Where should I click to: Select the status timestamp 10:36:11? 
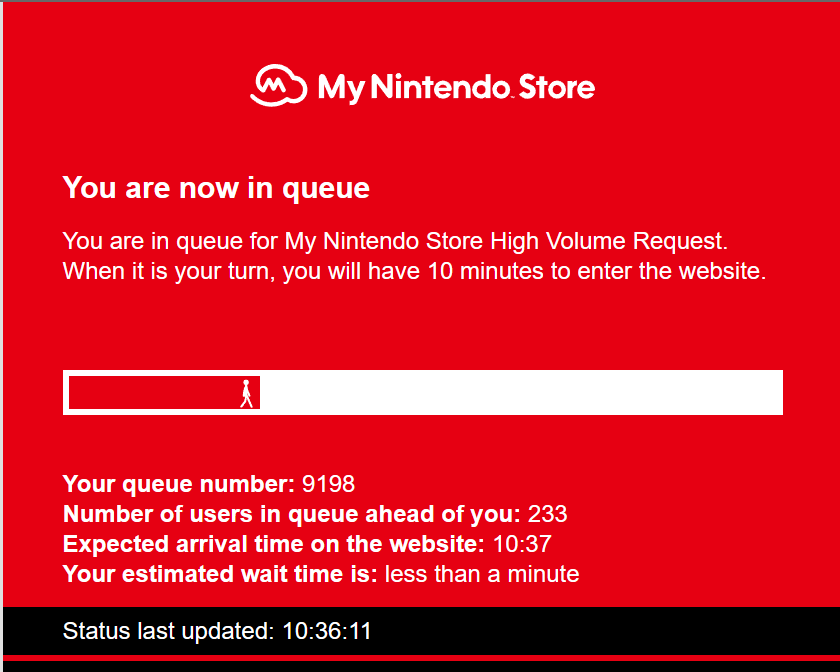tap(327, 631)
